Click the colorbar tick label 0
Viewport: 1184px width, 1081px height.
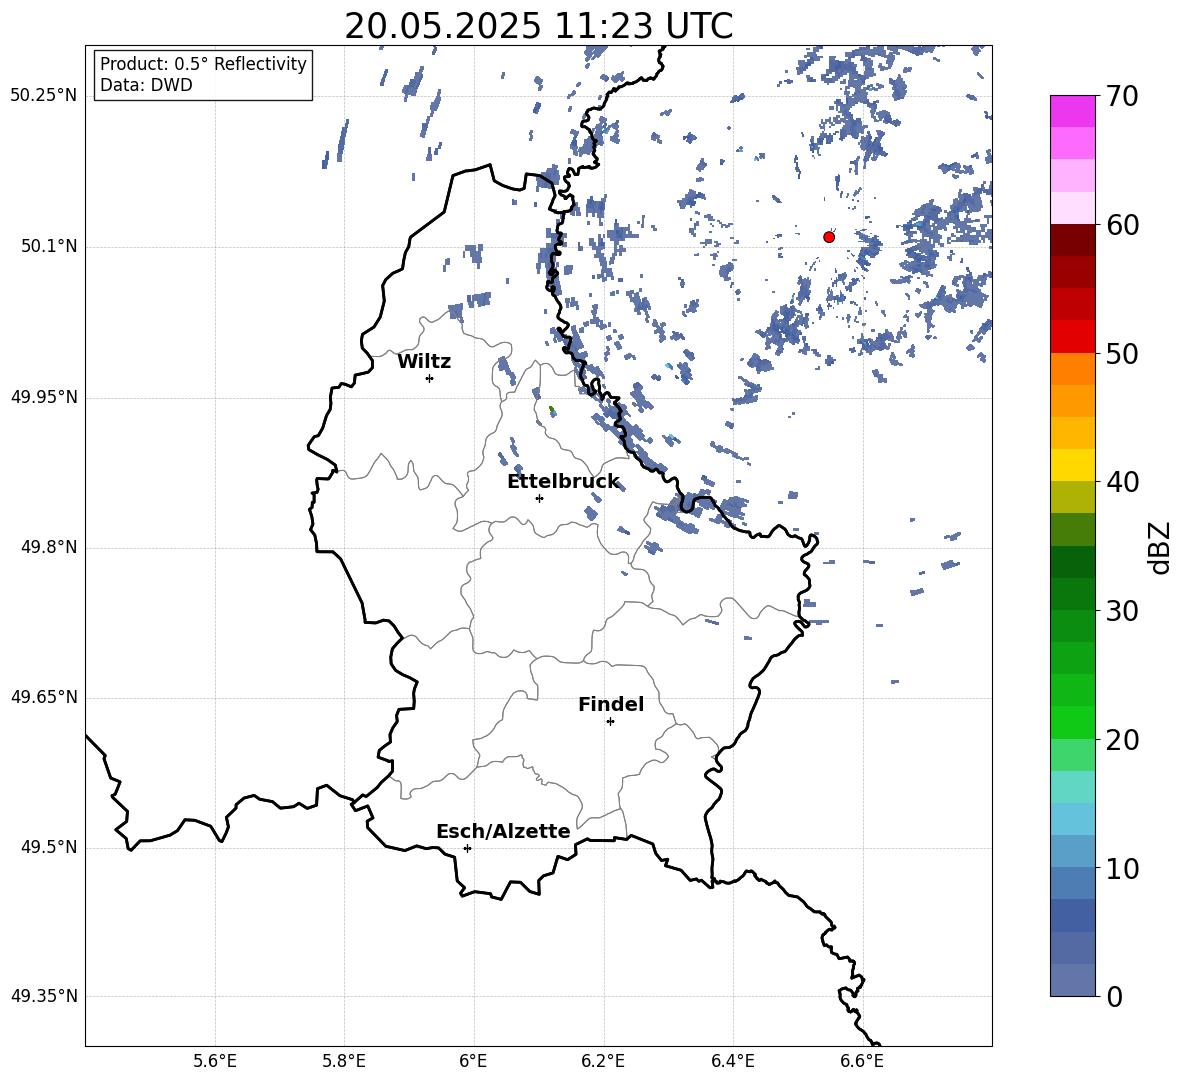[1114, 996]
